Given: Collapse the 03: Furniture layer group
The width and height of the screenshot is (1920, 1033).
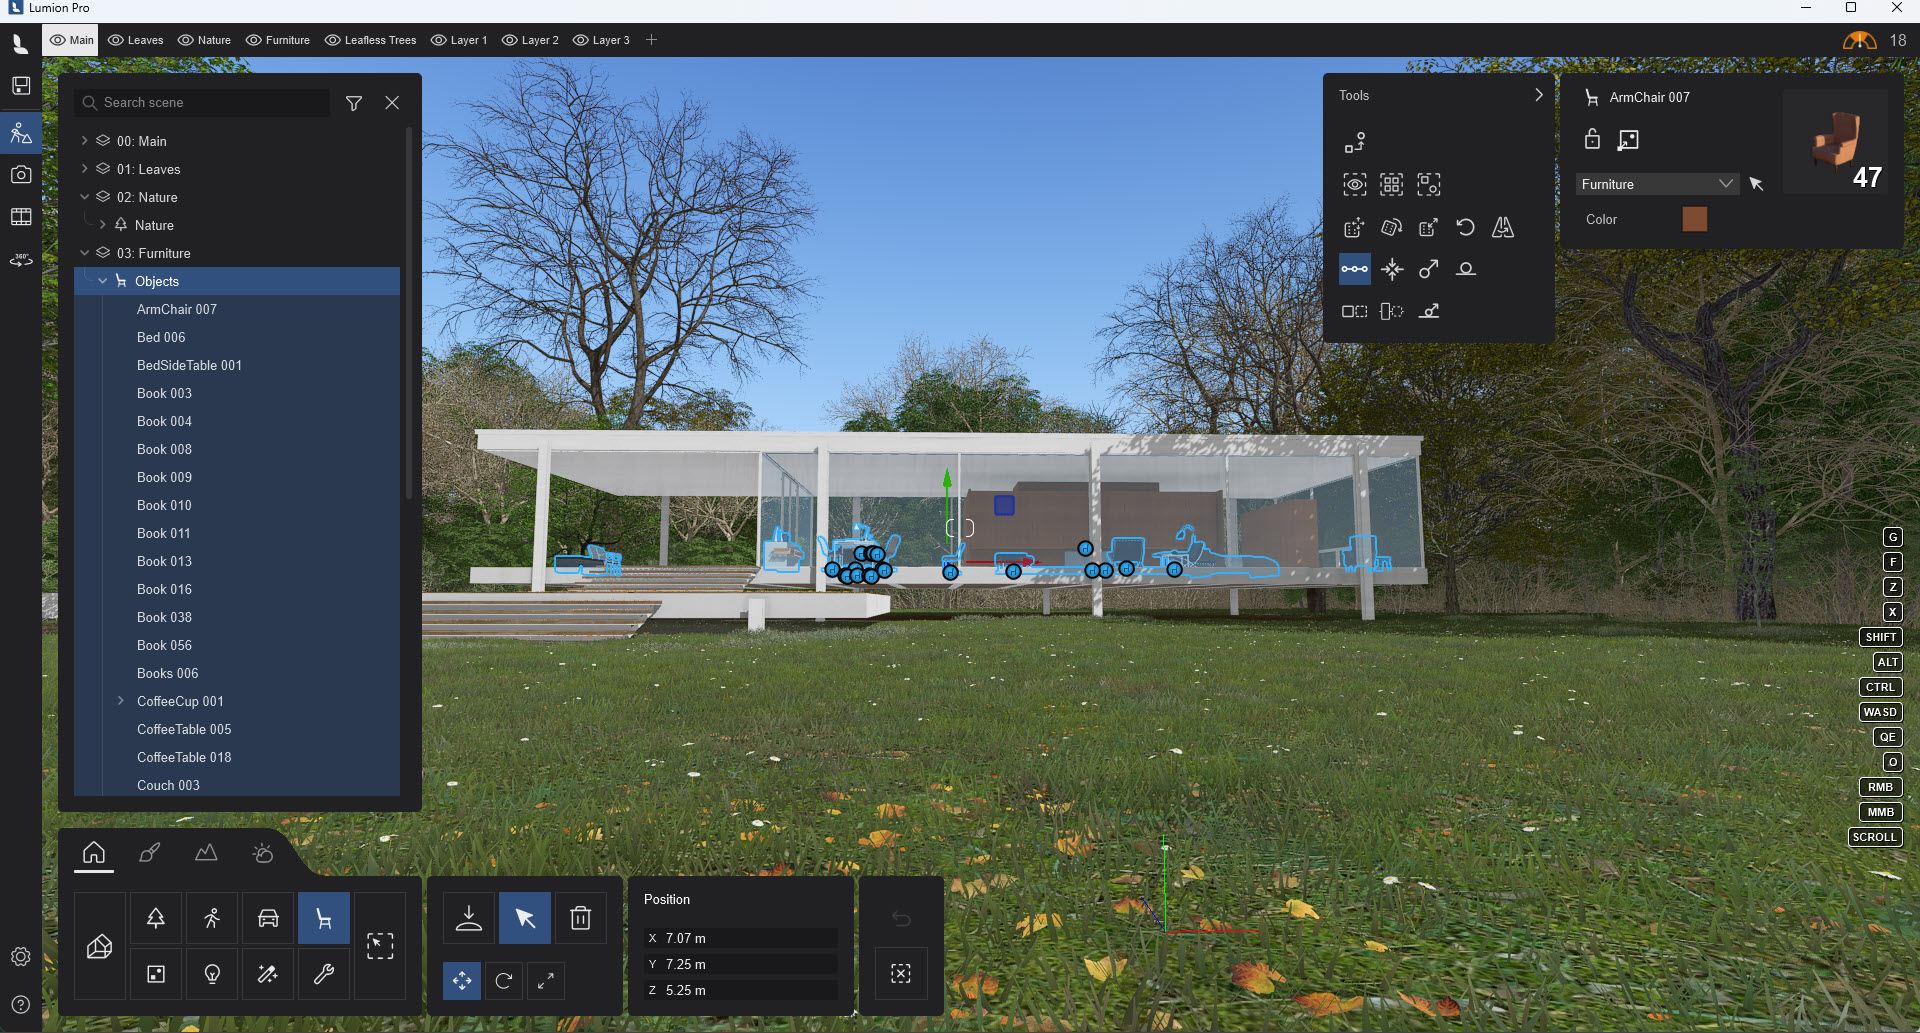Looking at the screenshot, I should pyautogui.click(x=85, y=253).
